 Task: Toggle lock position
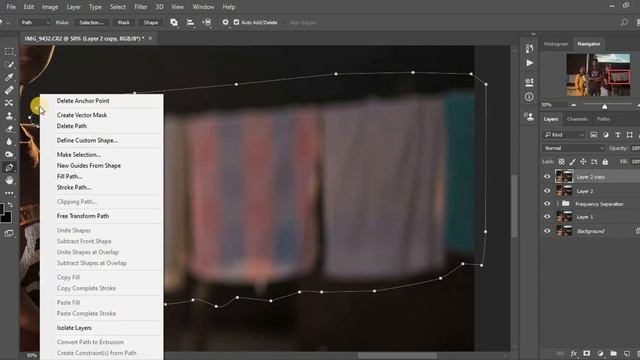coord(583,162)
